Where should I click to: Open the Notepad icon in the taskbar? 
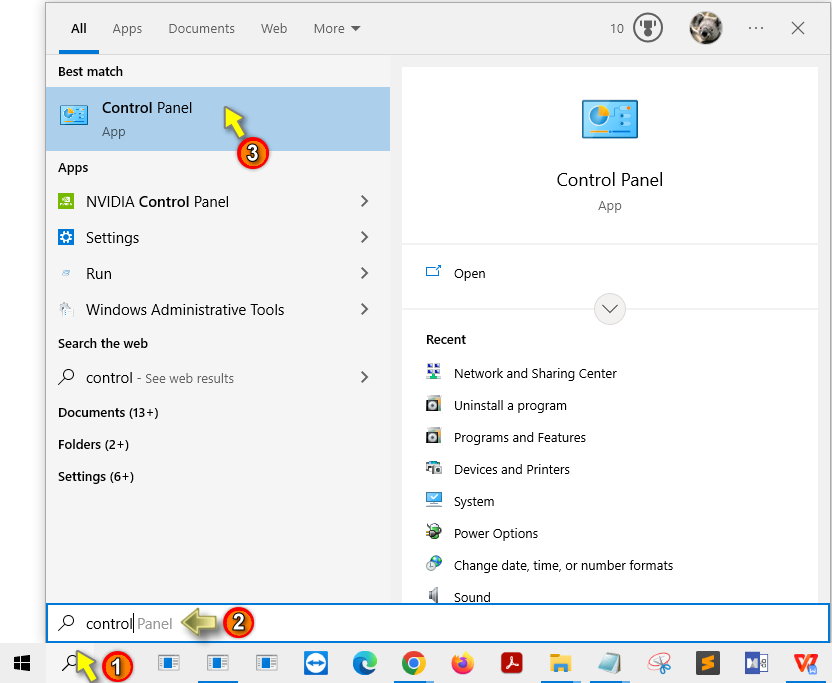610,663
